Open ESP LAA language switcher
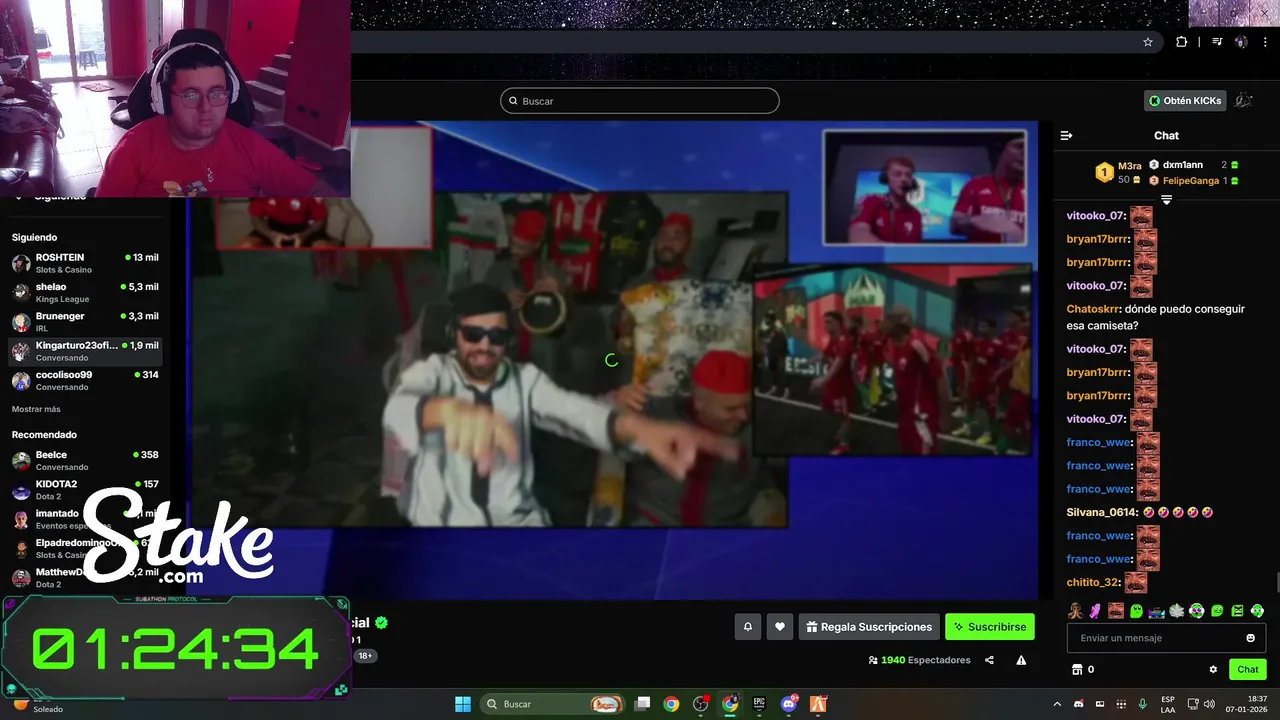1280x720 pixels. [x=1168, y=704]
